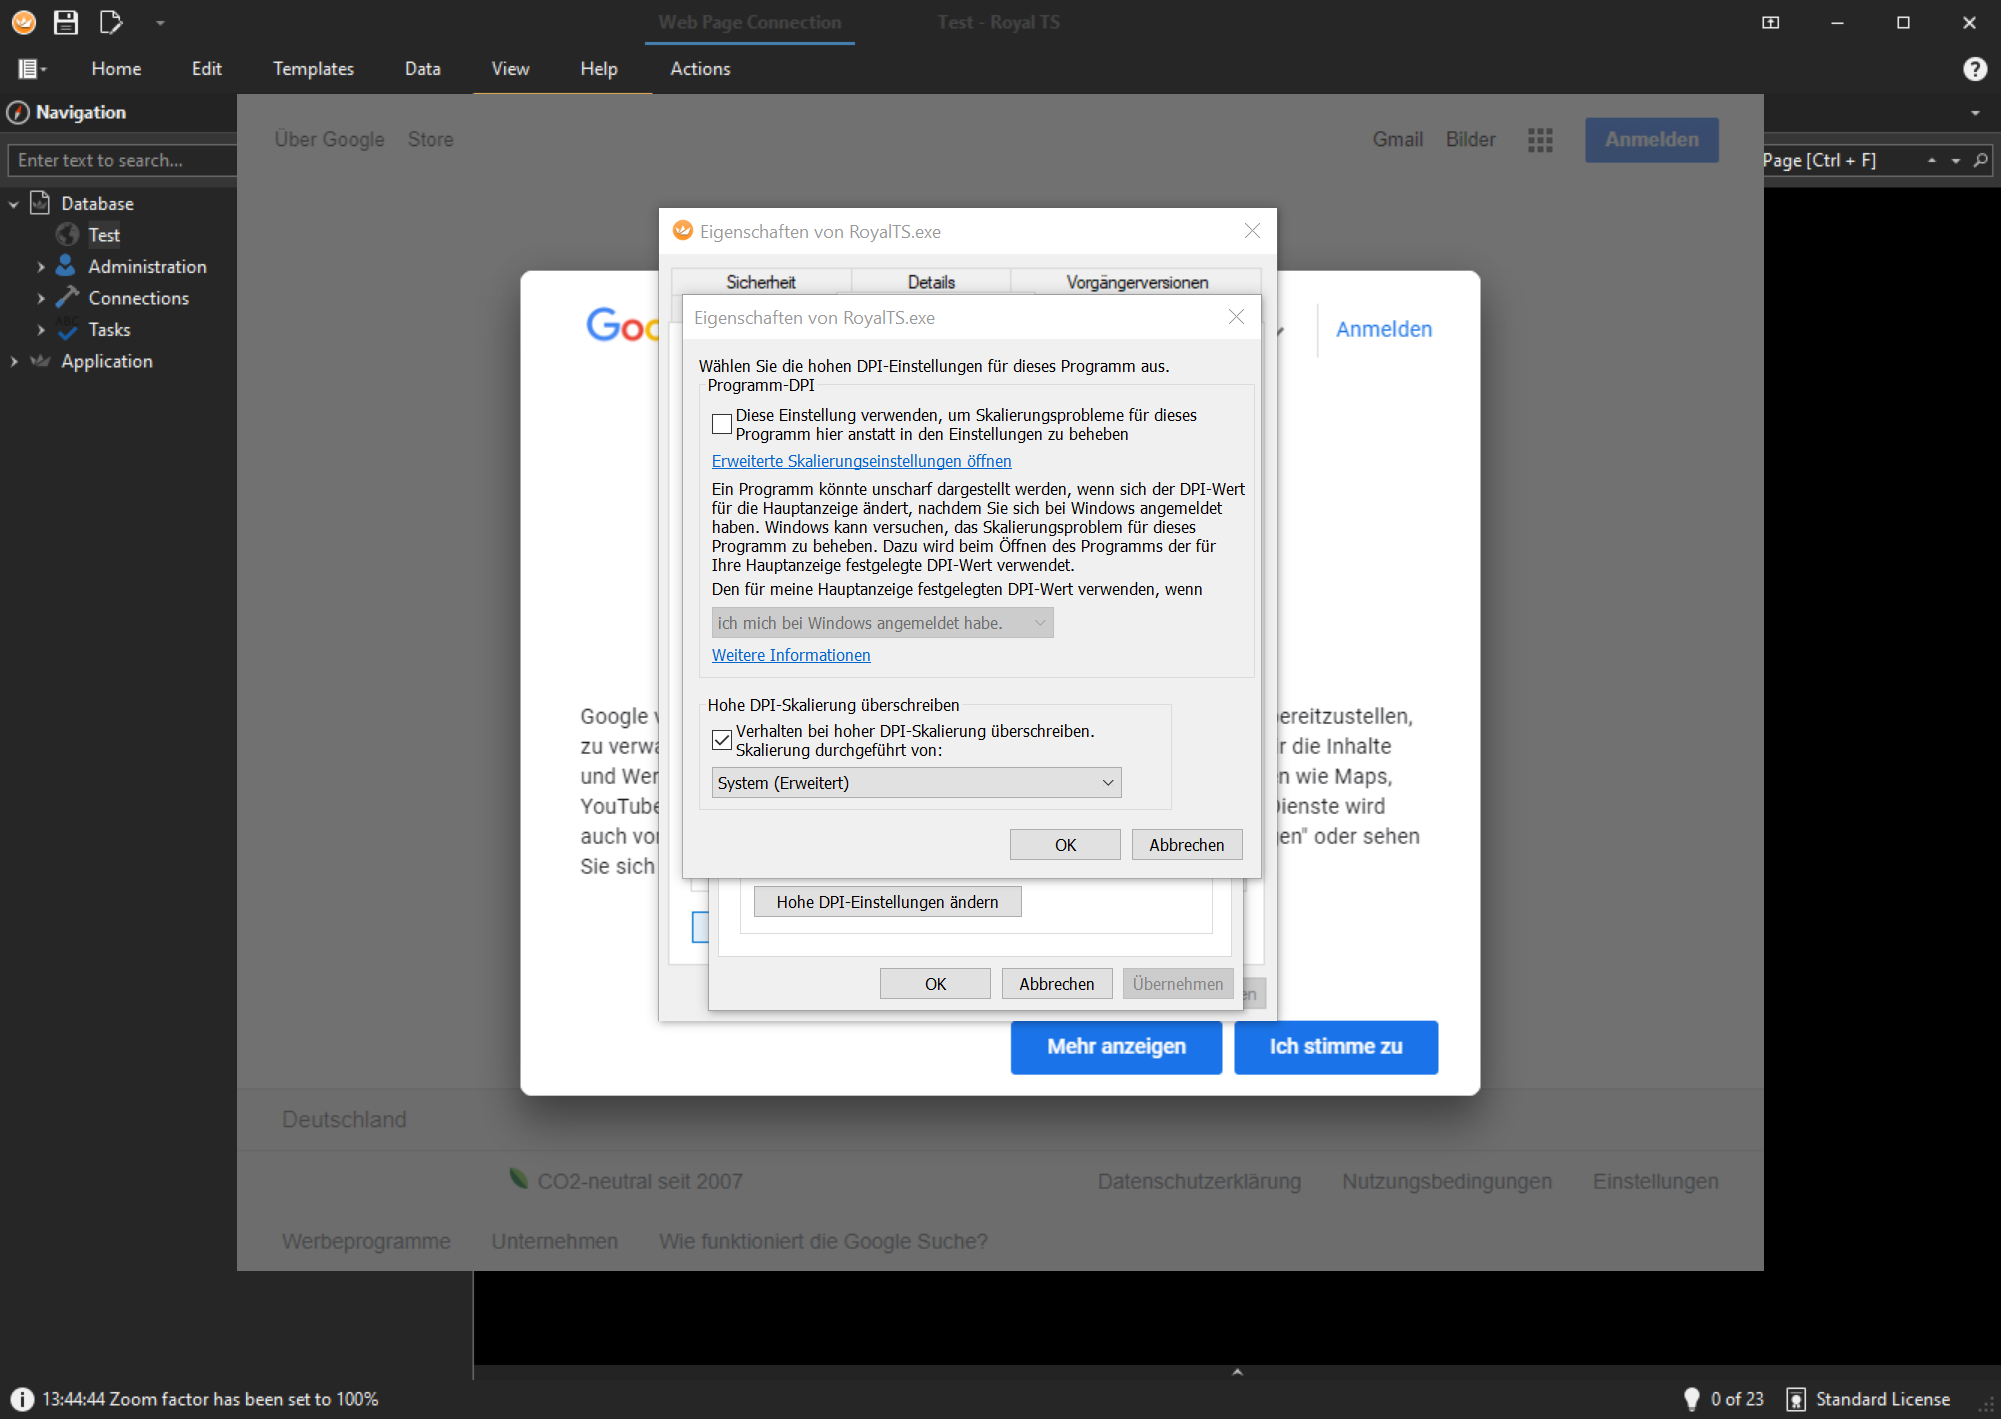Click the save icon in the title bar

66,22
